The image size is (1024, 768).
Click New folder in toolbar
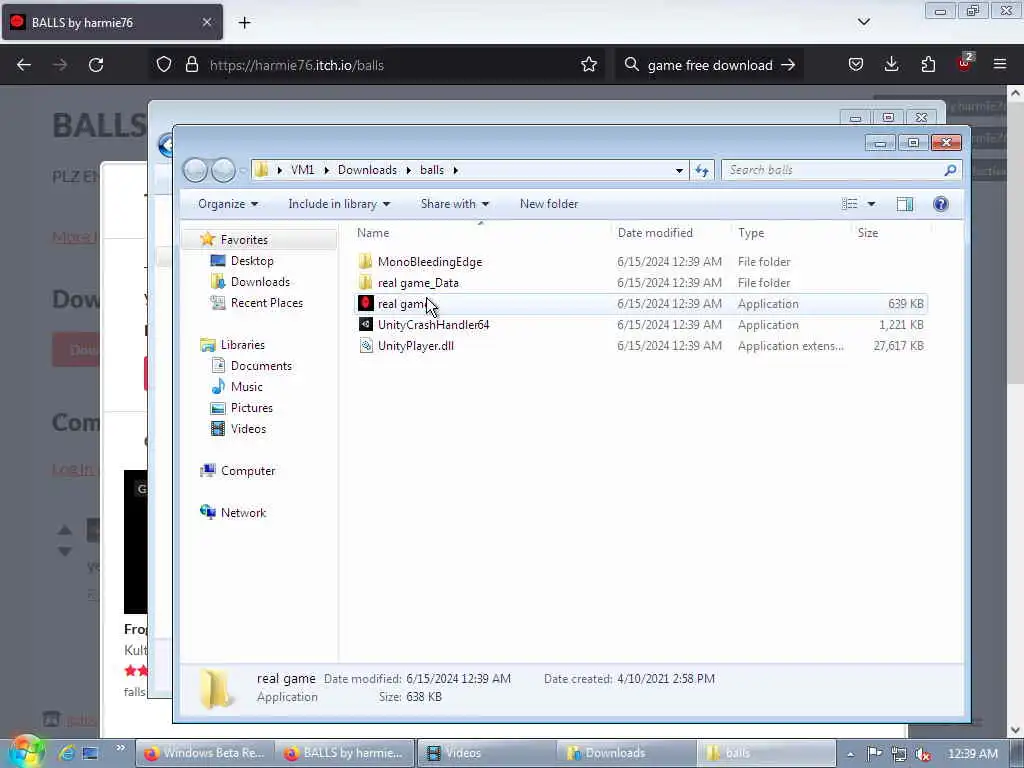[x=549, y=204]
